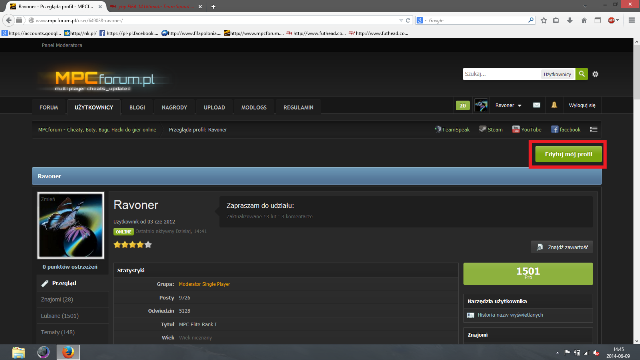Click the site search text field

click(502, 74)
